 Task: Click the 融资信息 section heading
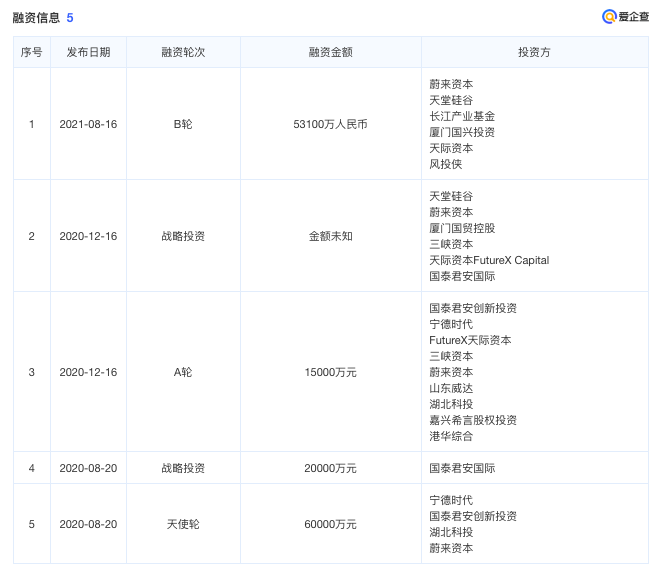(x=36, y=18)
